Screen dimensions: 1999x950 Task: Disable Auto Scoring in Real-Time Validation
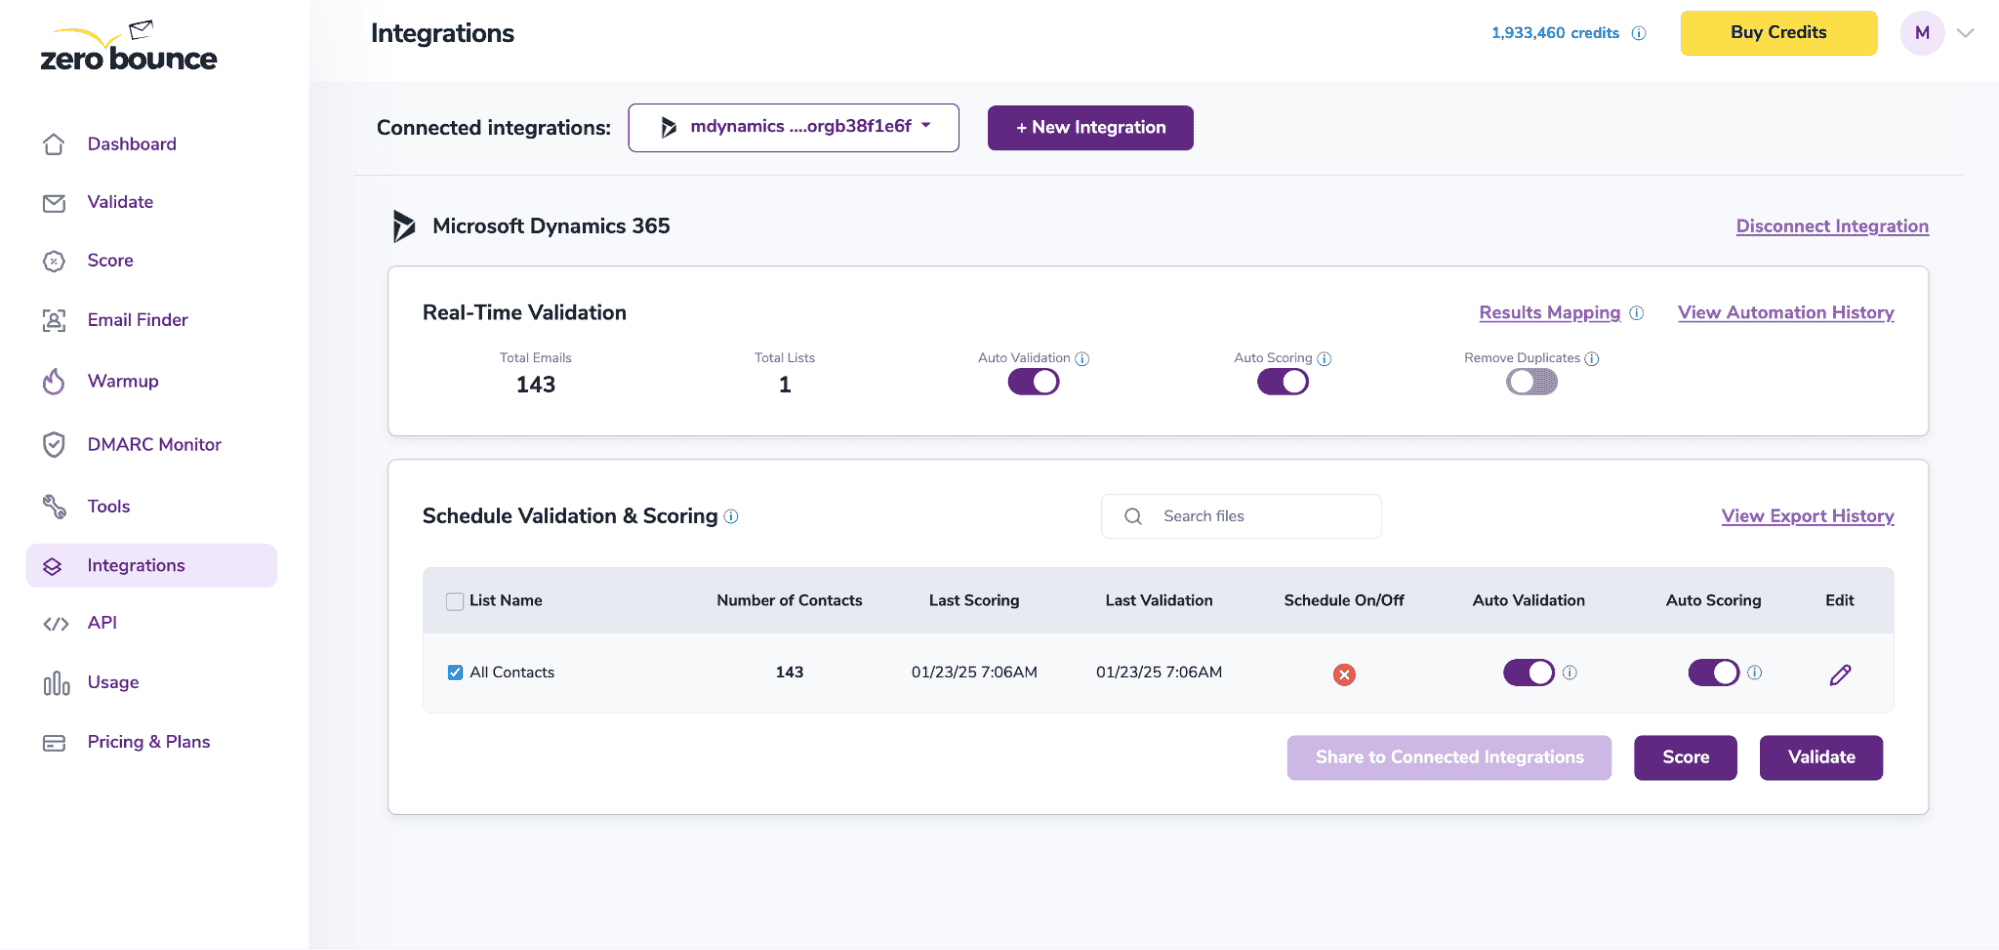1282,381
